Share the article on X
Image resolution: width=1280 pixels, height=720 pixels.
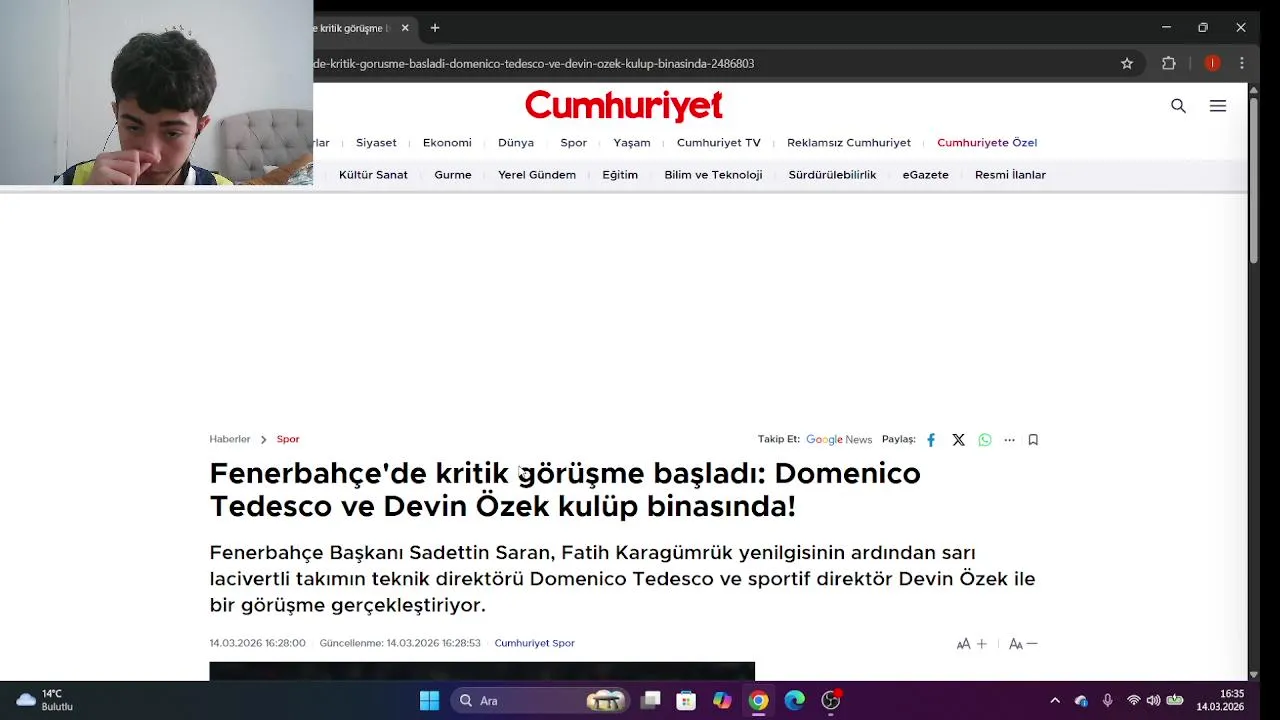pos(958,440)
